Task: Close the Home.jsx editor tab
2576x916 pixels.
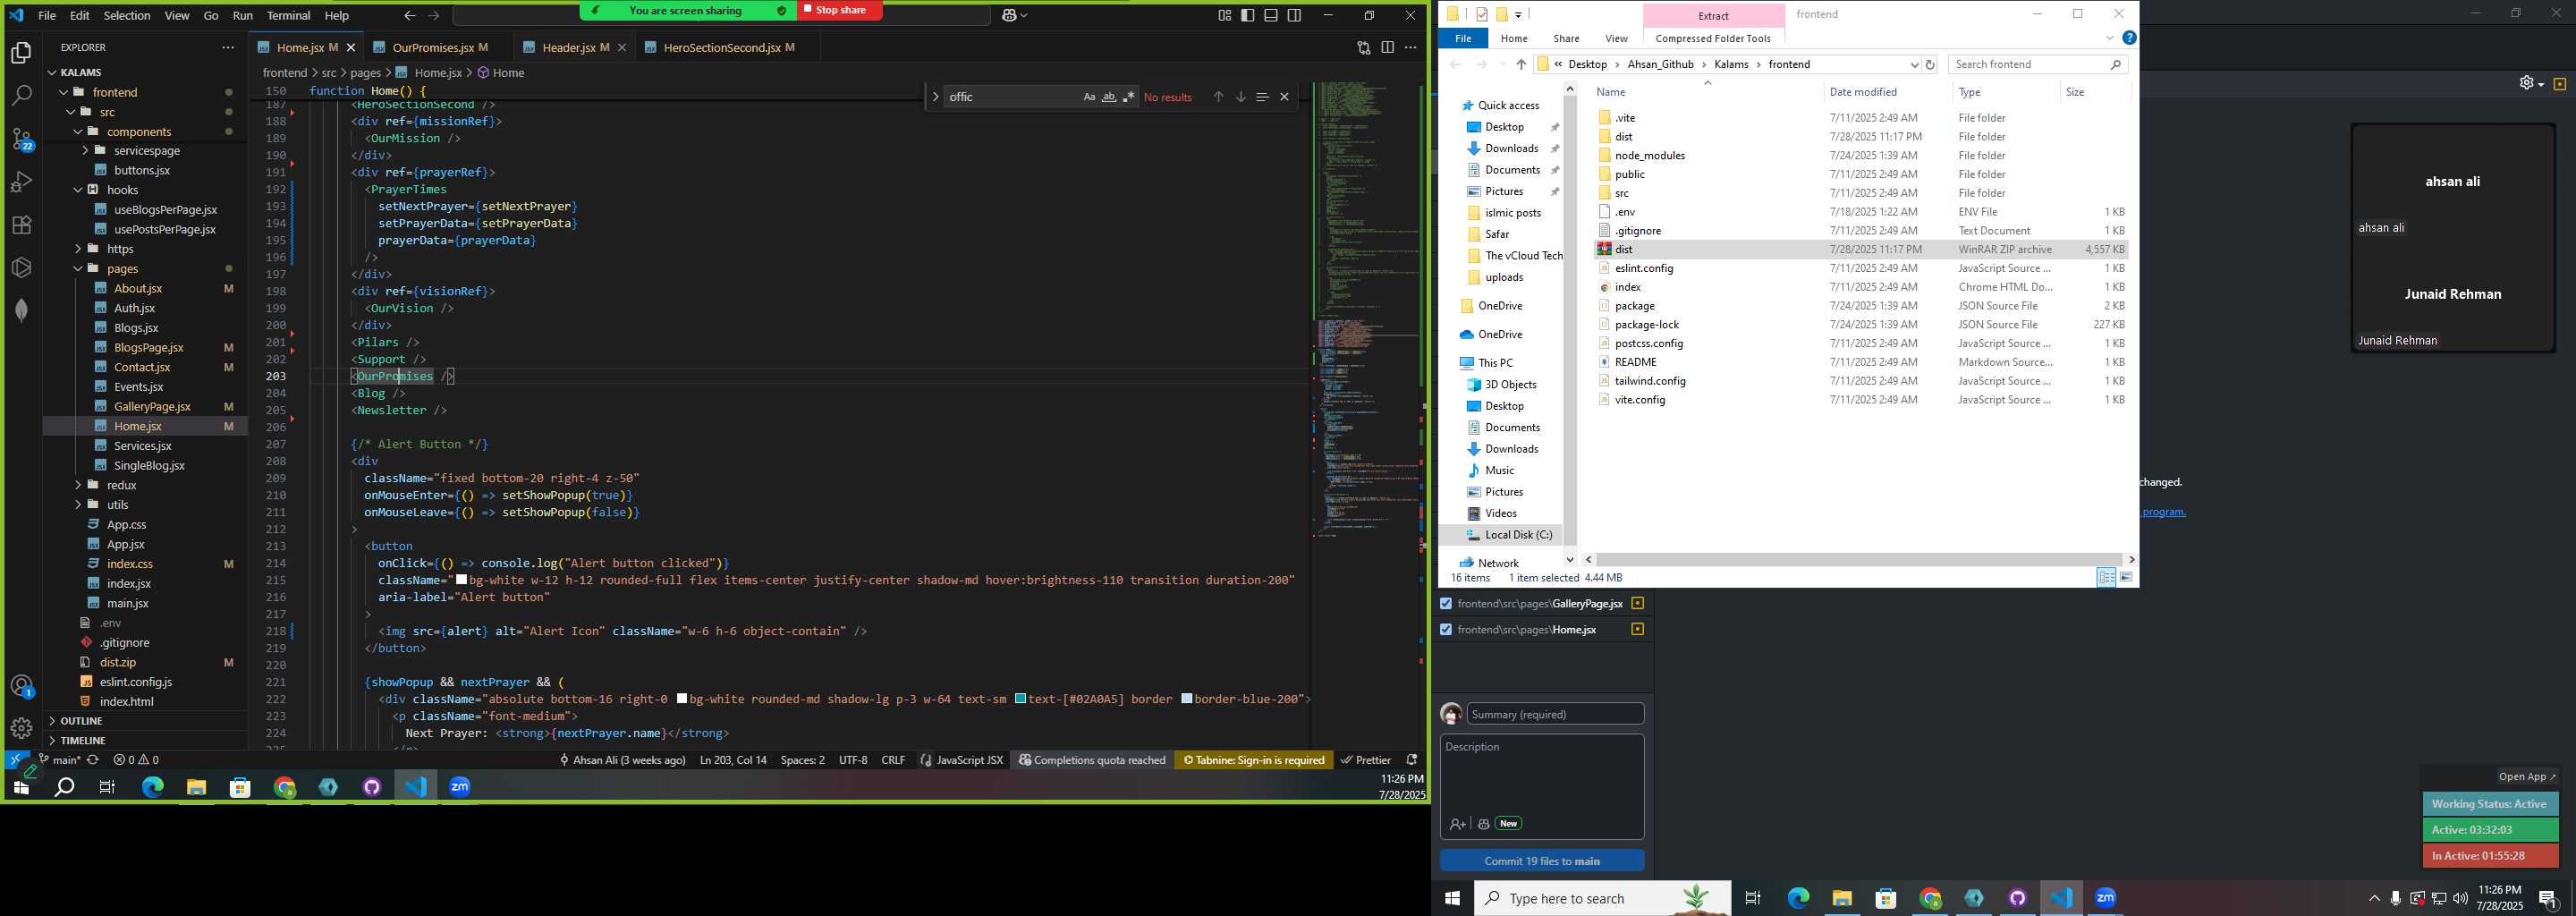Action: [351, 47]
